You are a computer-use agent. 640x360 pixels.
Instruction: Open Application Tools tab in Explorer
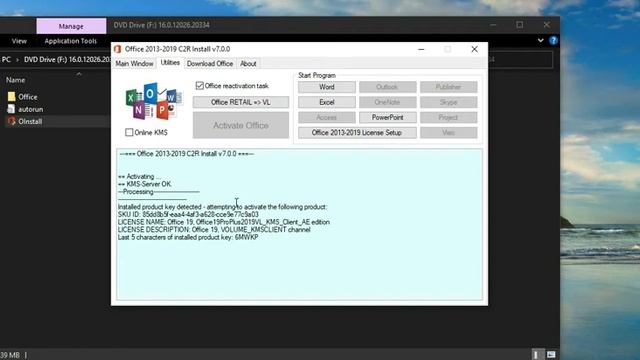point(71,41)
